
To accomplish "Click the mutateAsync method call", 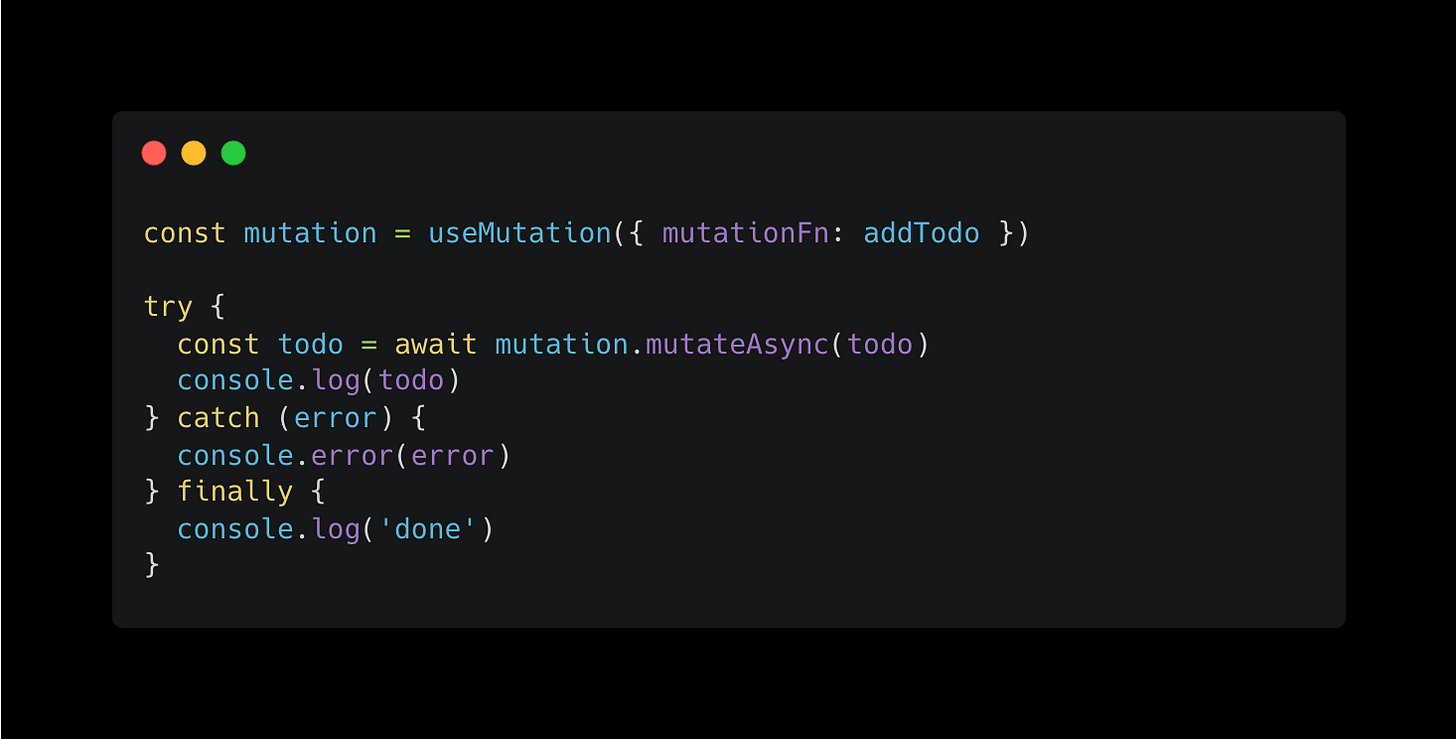I will coord(738,344).
